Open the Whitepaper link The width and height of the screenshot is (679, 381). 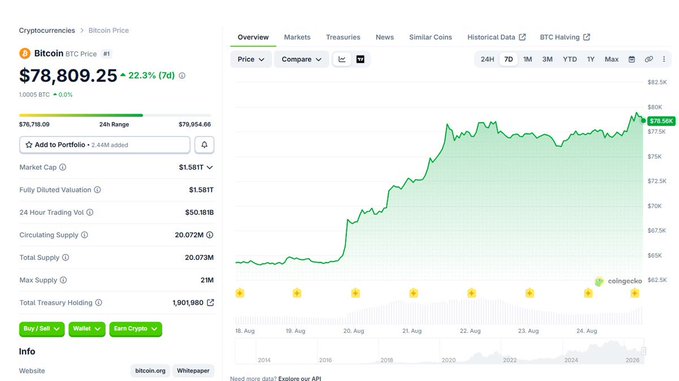pyautogui.click(x=193, y=371)
